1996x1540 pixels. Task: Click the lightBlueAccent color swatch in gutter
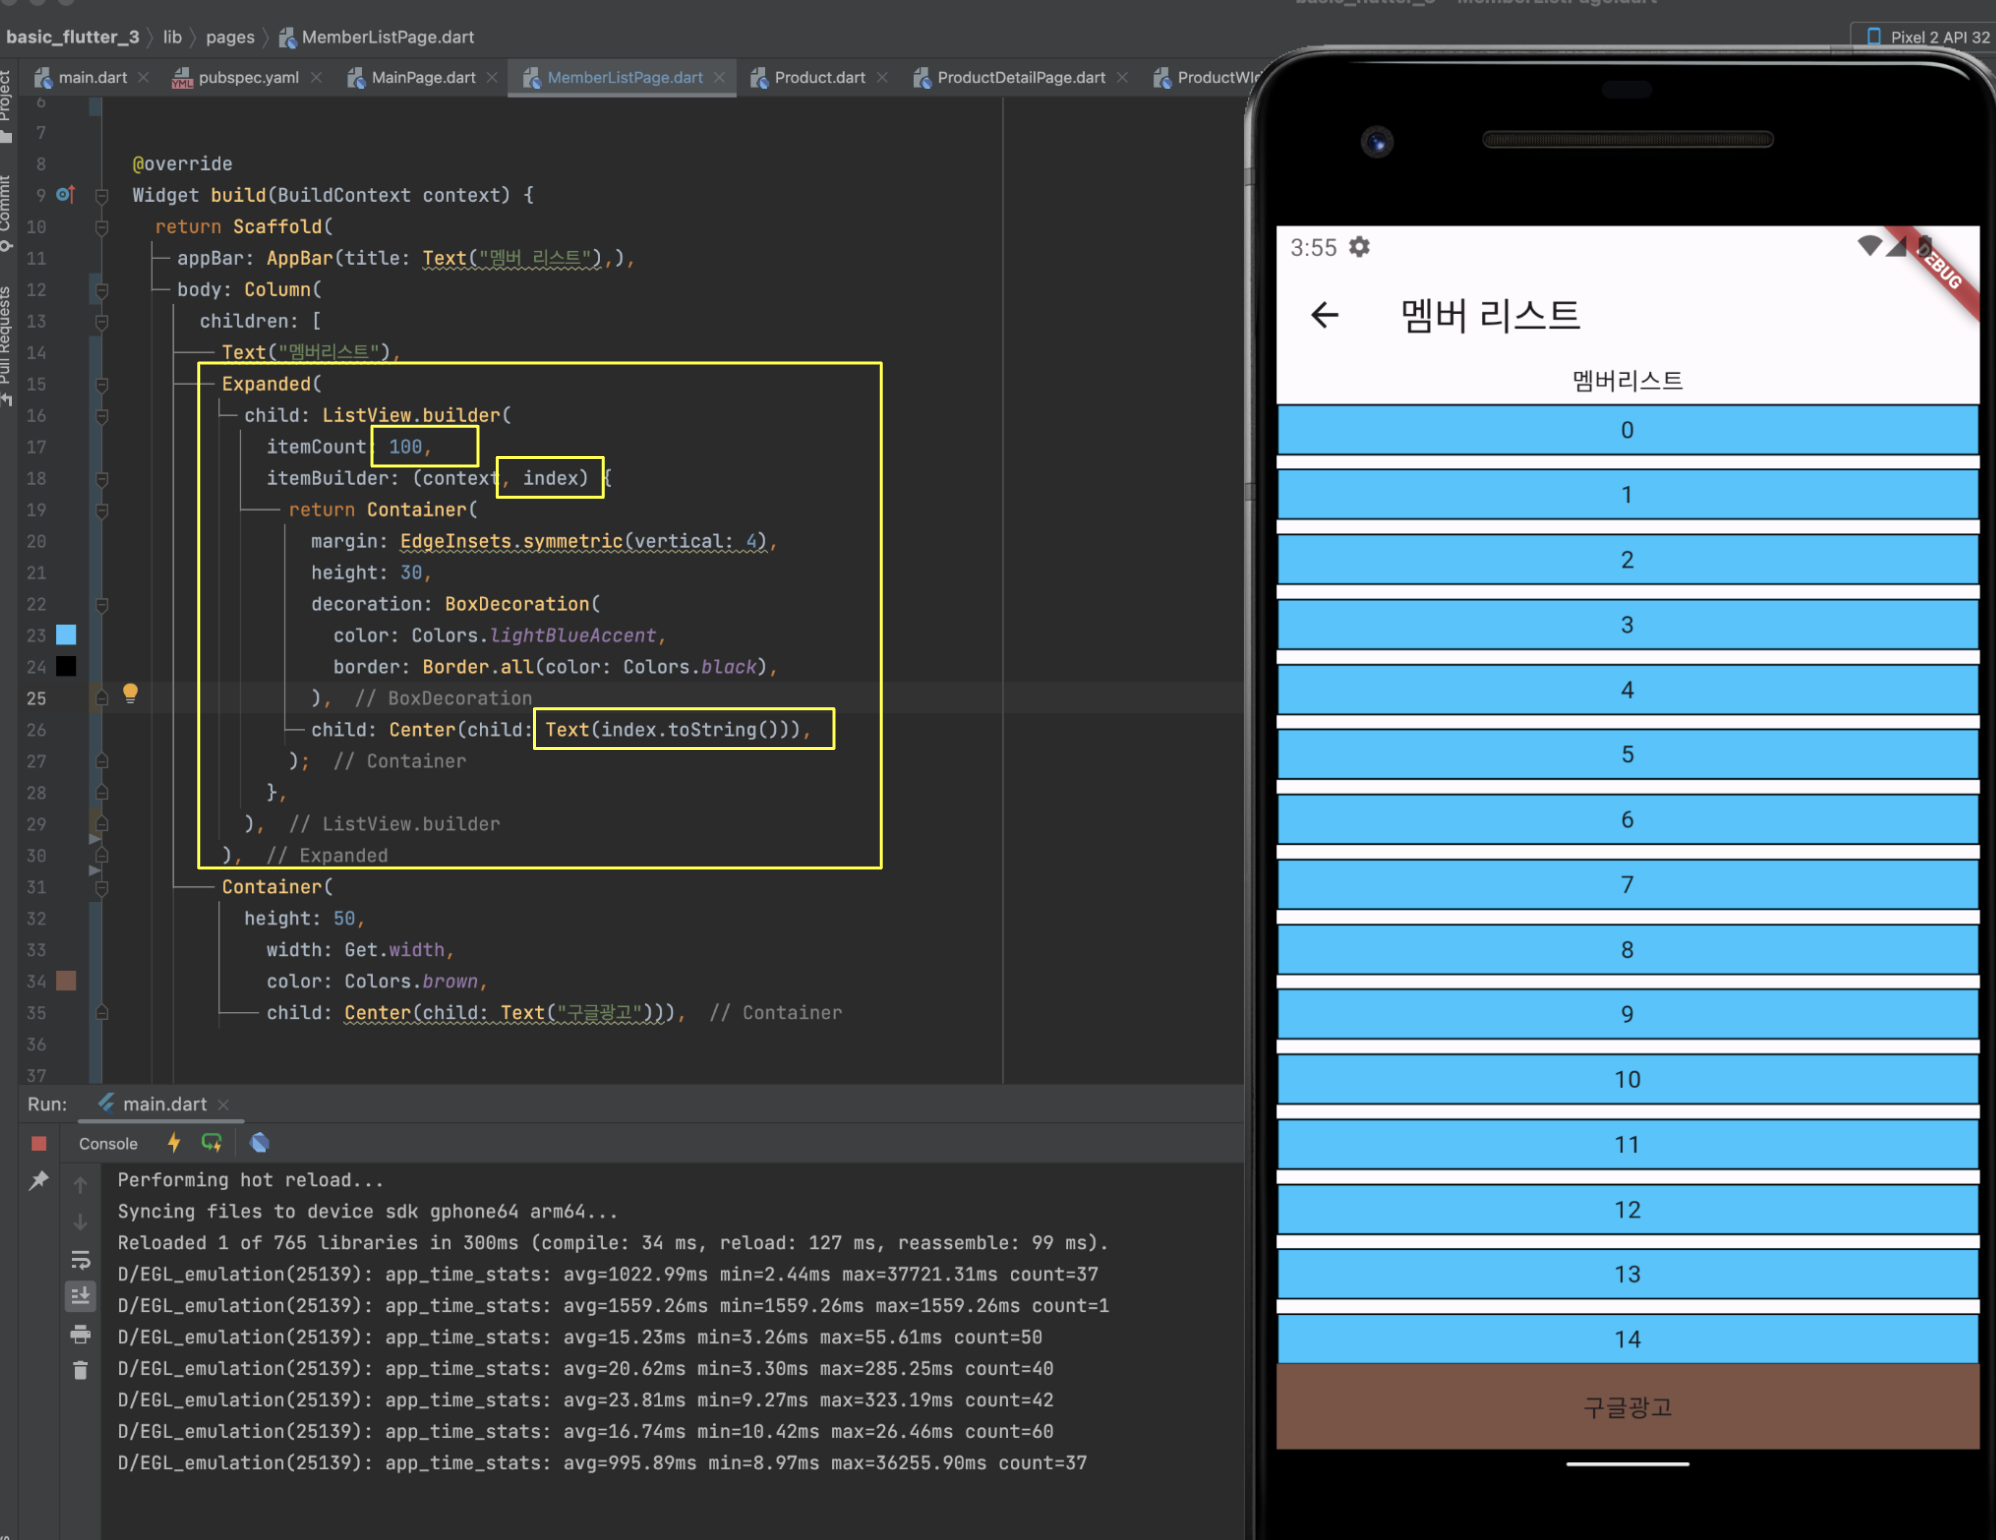(x=66, y=635)
